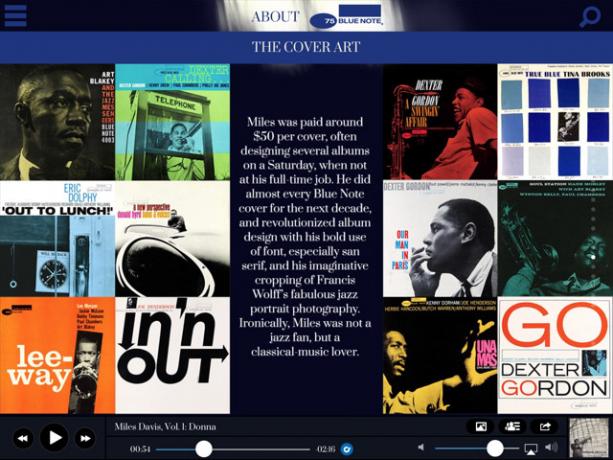Open Eric Dolphy 'Out to Lunch!' cover

[57, 238]
